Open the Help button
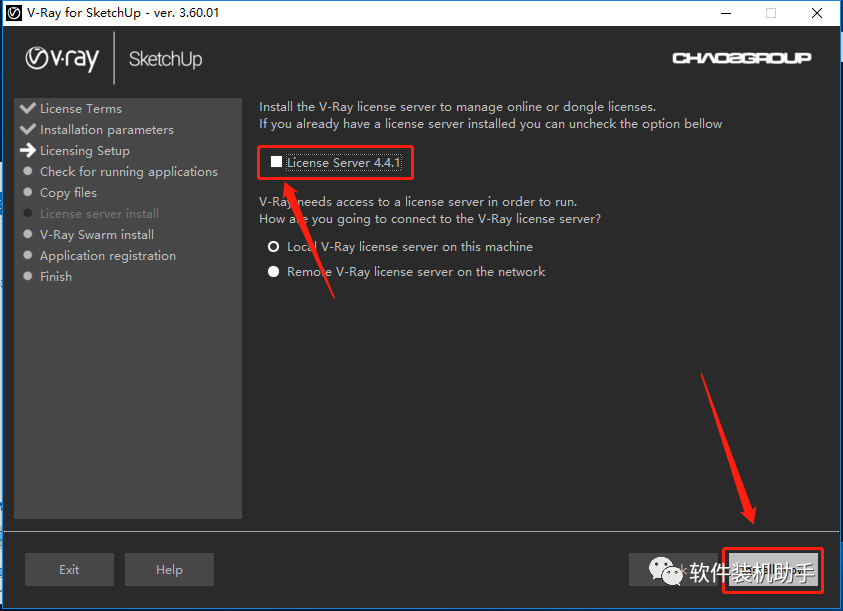Screen dimensions: 843x611 (x=169, y=570)
